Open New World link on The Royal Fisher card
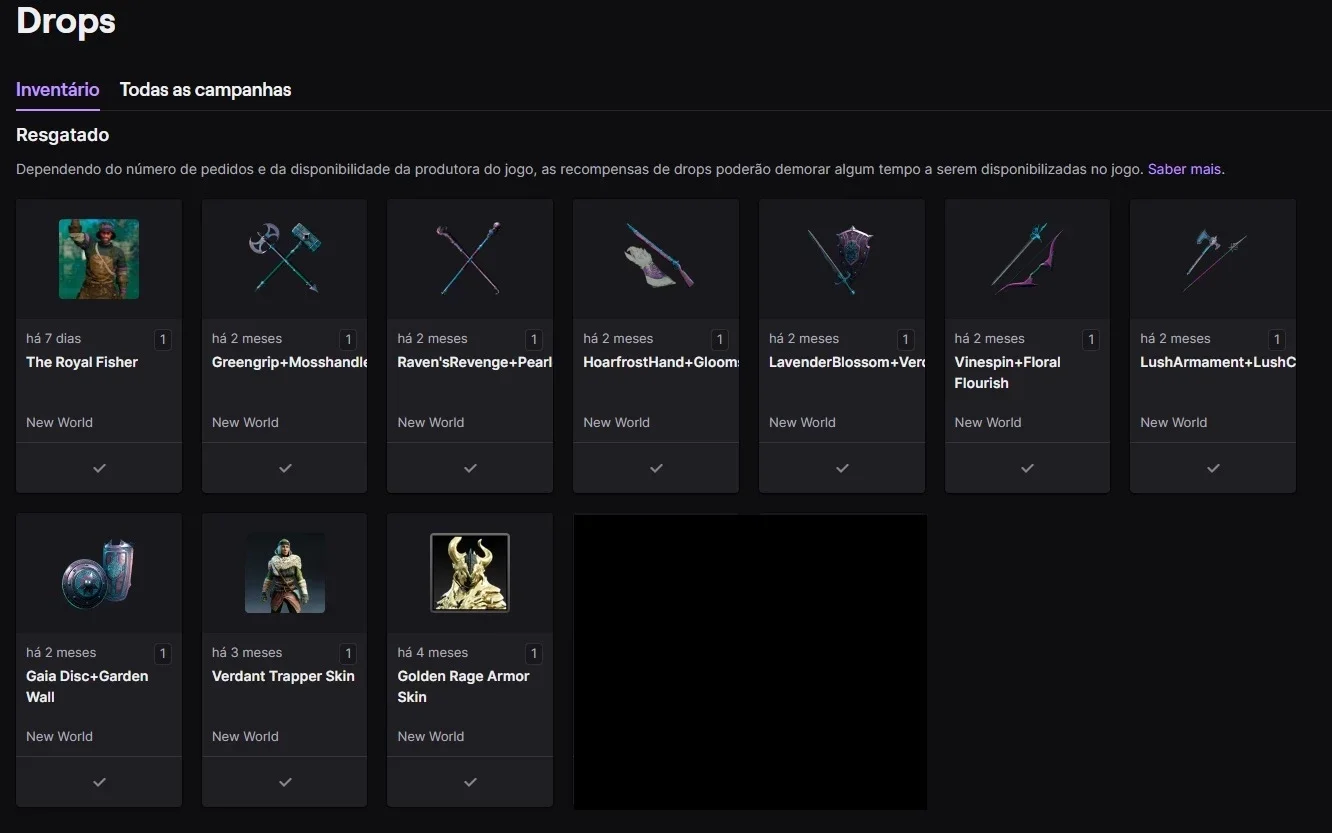This screenshot has width=1332, height=833. coord(59,422)
